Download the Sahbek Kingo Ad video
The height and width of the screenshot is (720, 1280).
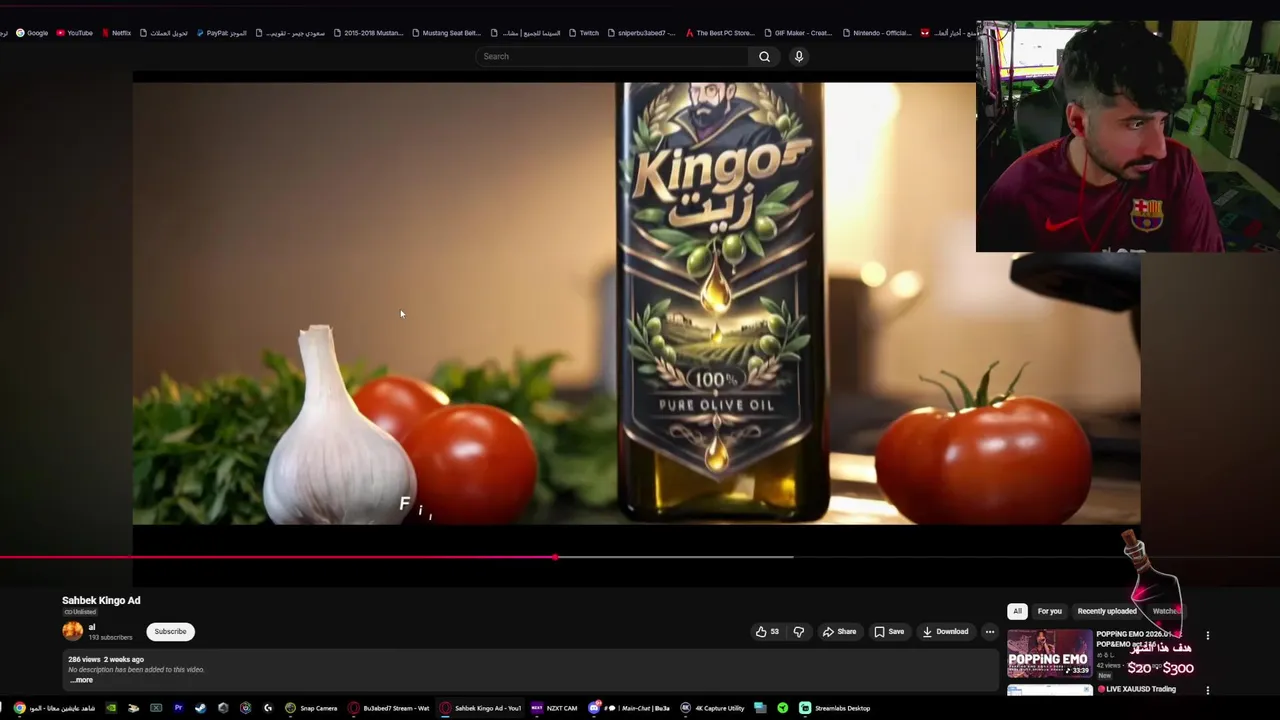tap(945, 632)
